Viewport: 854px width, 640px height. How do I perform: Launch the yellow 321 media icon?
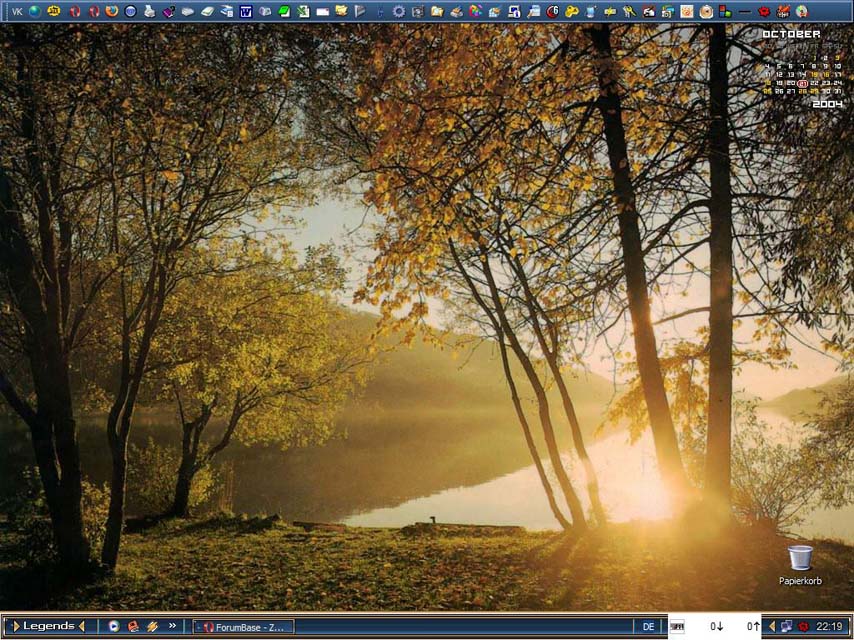tap(53, 11)
